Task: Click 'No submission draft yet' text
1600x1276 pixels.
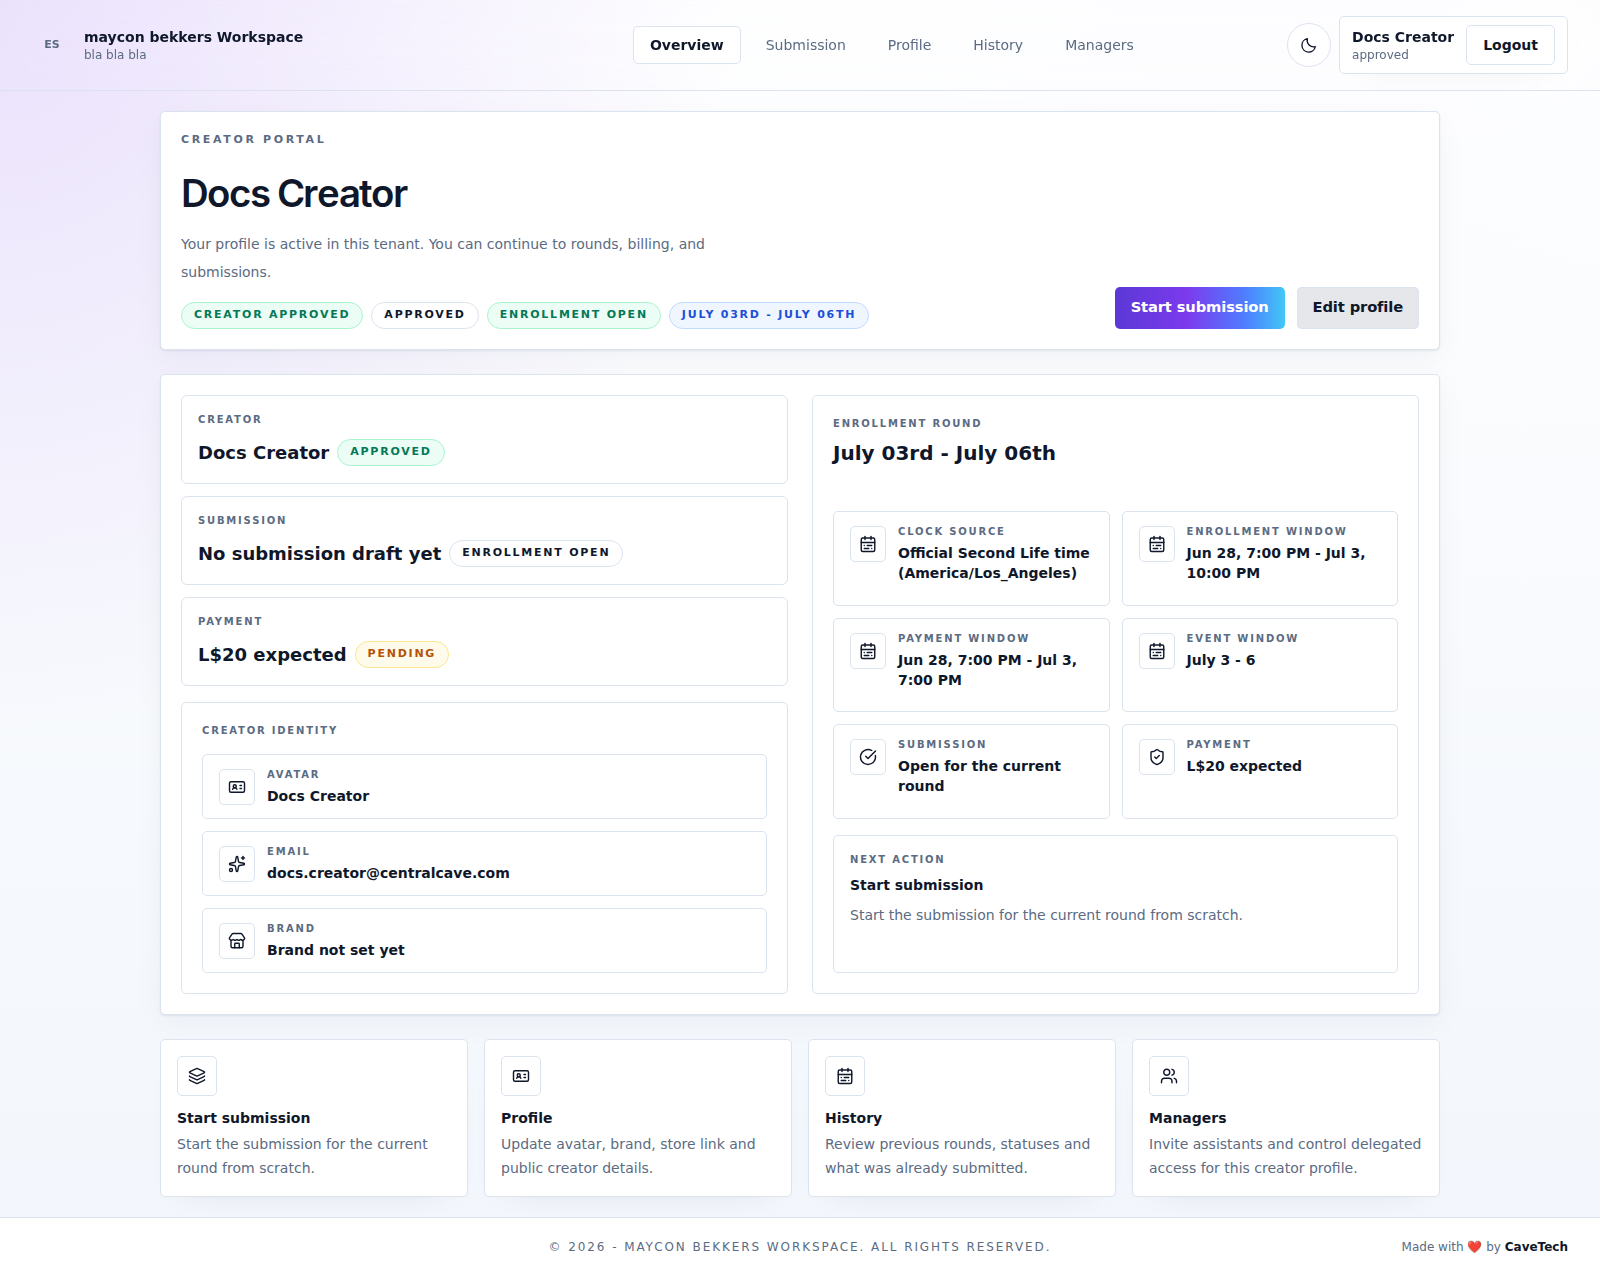Action: [x=319, y=554]
